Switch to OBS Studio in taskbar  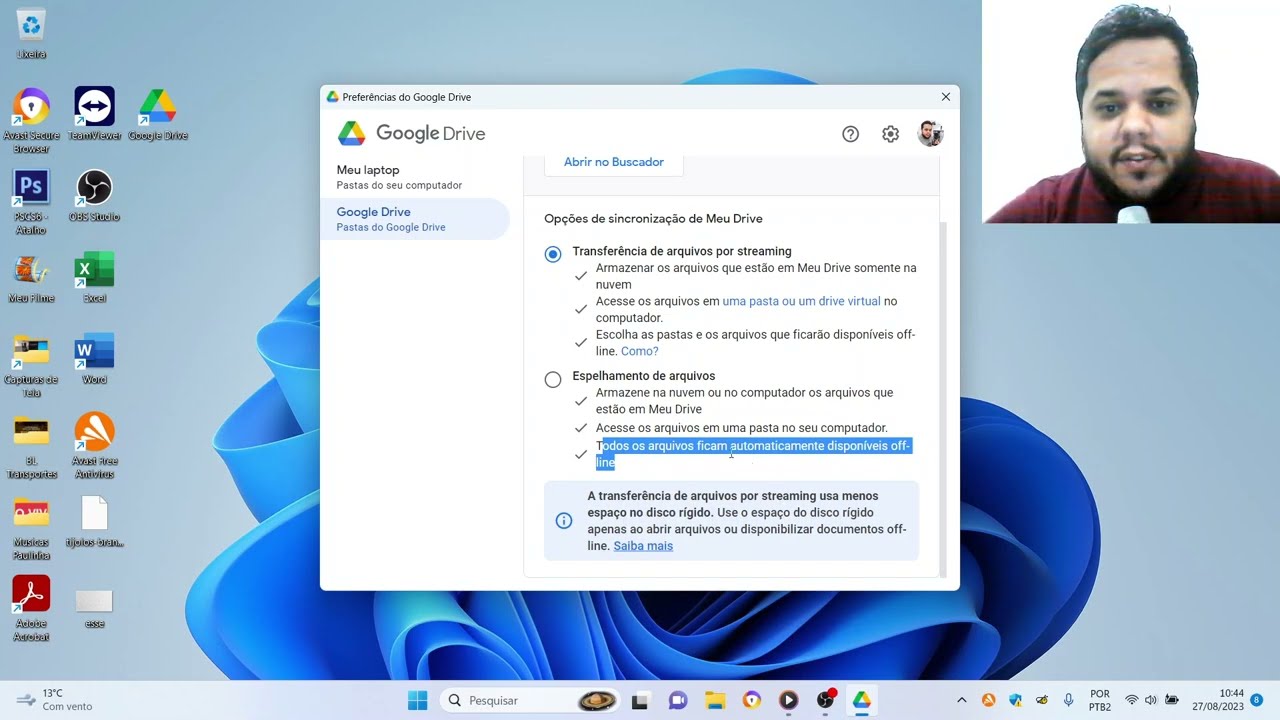[x=825, y=700]
